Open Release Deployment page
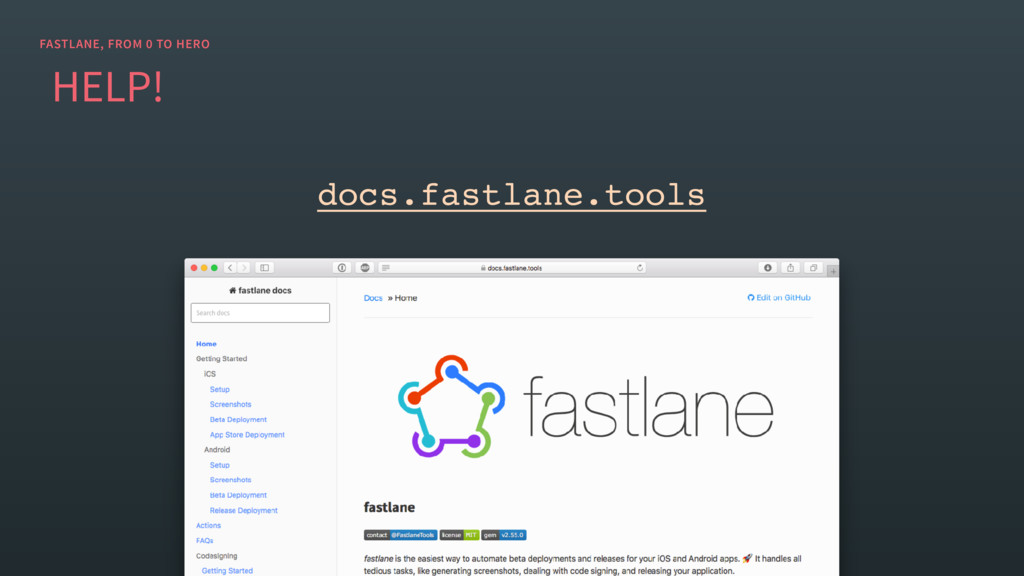 (244, 511)
